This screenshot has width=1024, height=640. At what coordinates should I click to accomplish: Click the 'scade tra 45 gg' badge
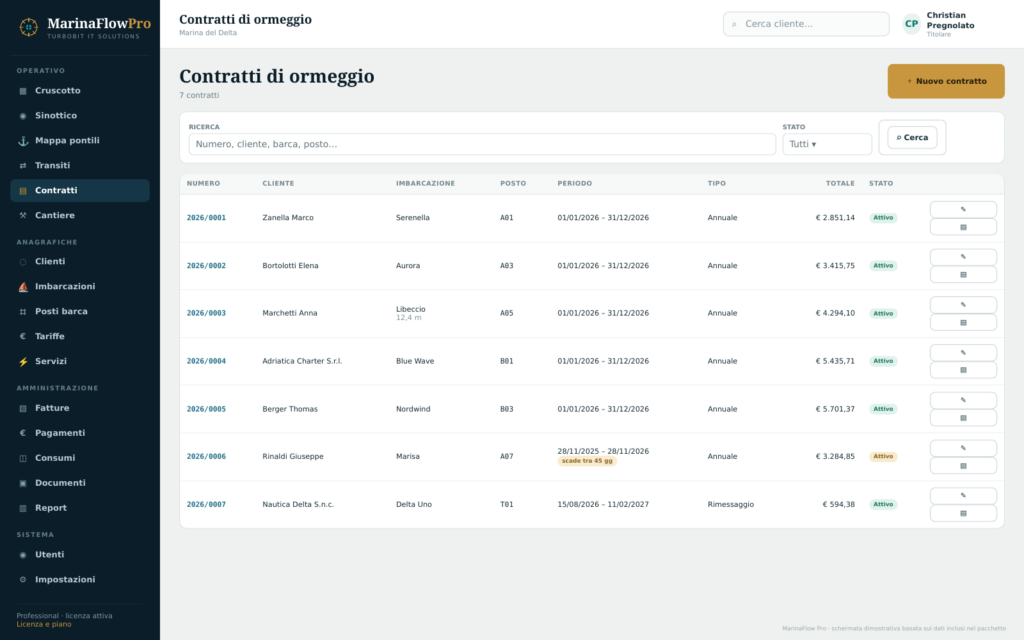pyautogui.click(x=587, y=461)
